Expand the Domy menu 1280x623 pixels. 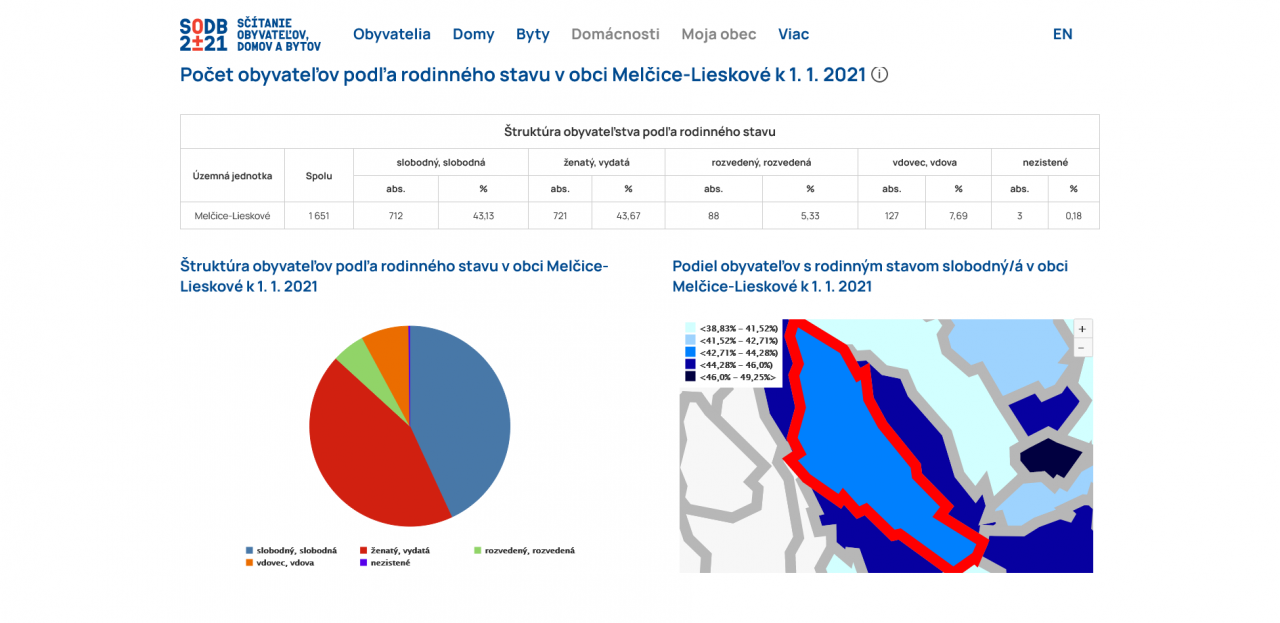tap(473, 34)
